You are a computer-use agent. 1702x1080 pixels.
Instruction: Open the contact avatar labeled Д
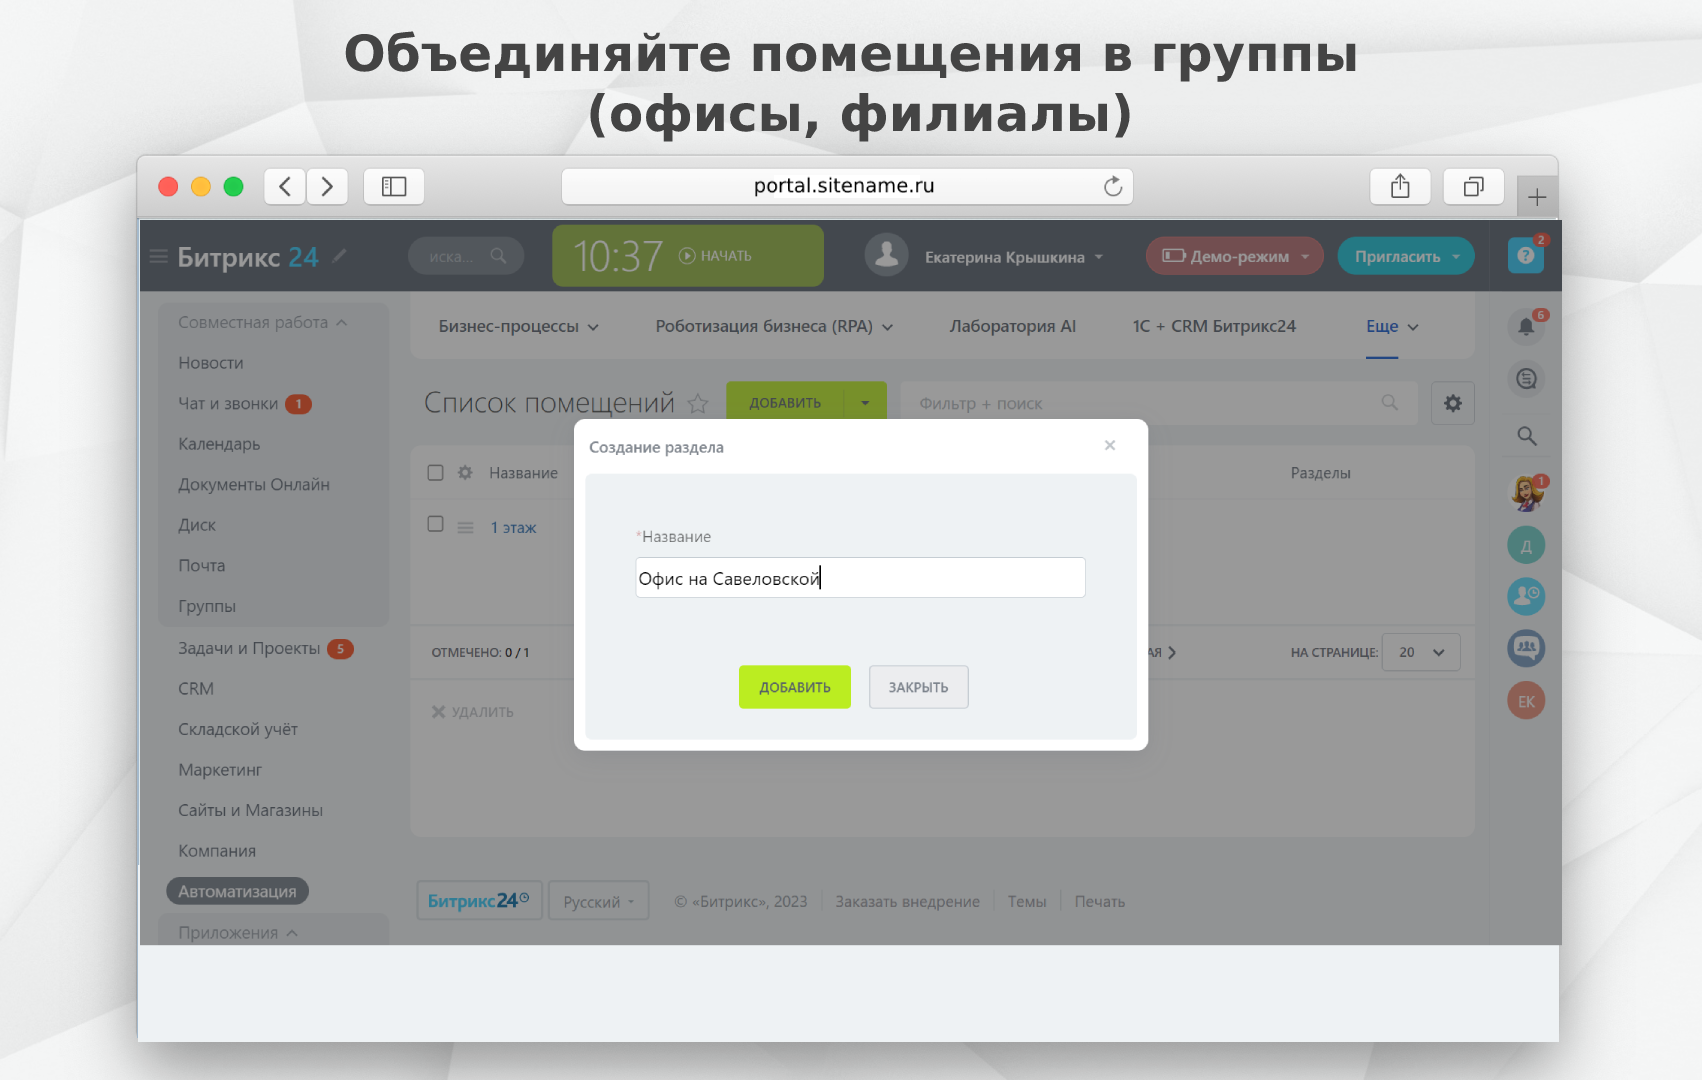click(x=1526, y=546)
